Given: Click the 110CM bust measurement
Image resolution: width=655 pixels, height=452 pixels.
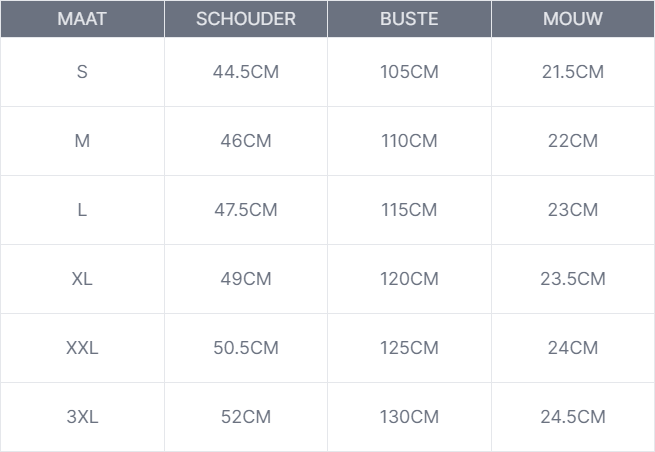Looking at the screenshot, I should click(409, 141).
